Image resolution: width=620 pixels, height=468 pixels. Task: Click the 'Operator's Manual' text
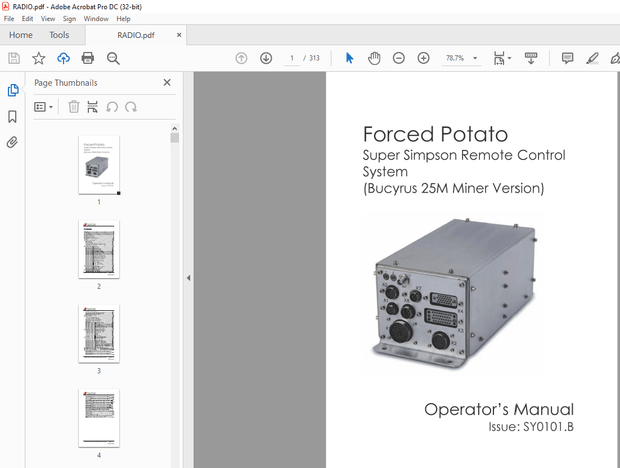pyautogui.click(x=499, y=410)
